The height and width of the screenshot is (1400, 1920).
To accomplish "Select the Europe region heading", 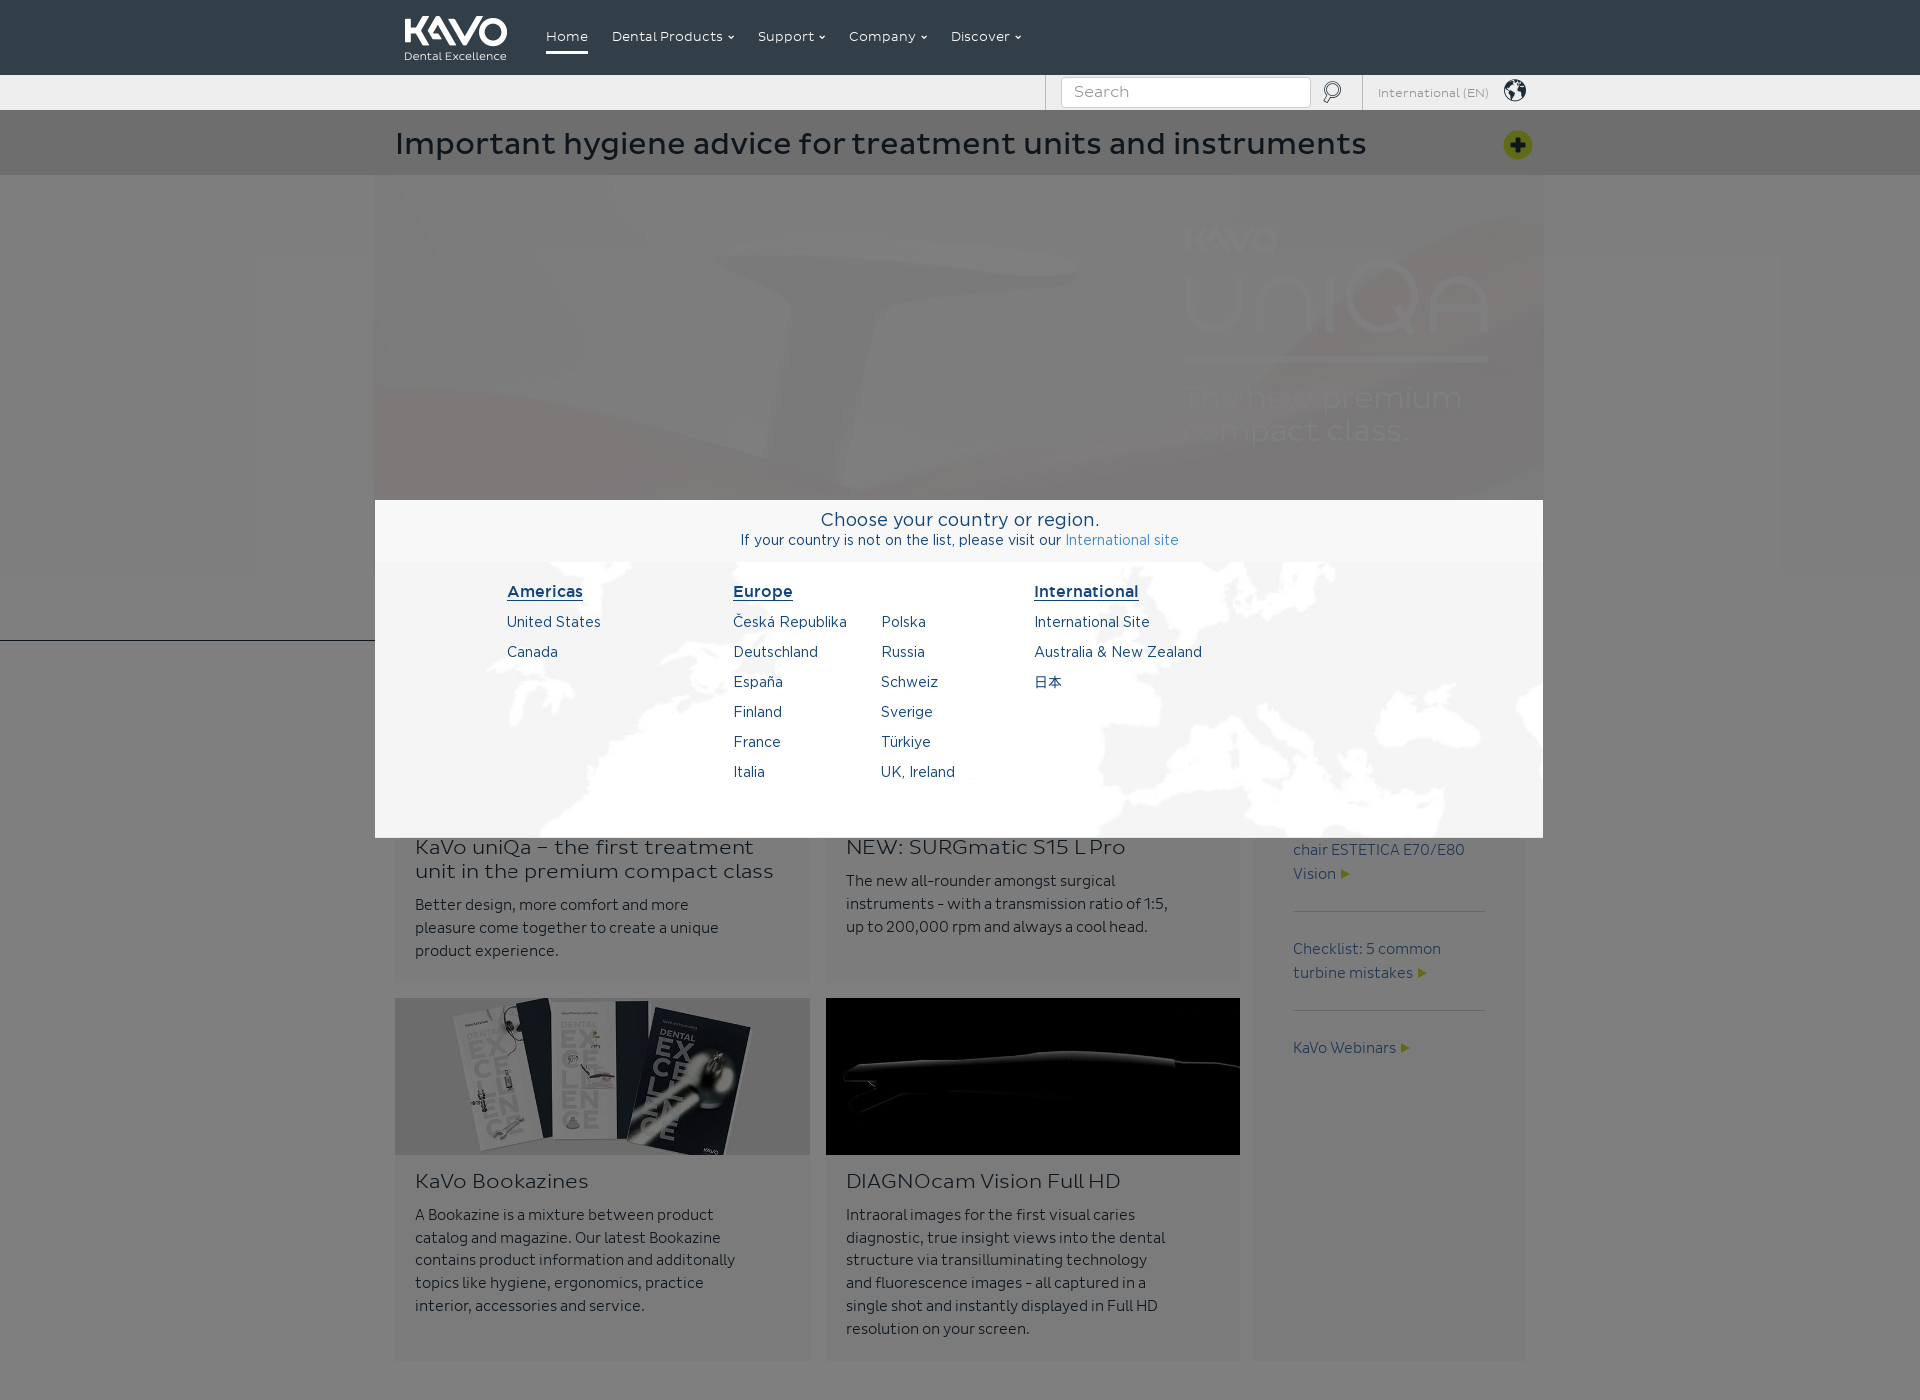I will click(x=762, y=592).
